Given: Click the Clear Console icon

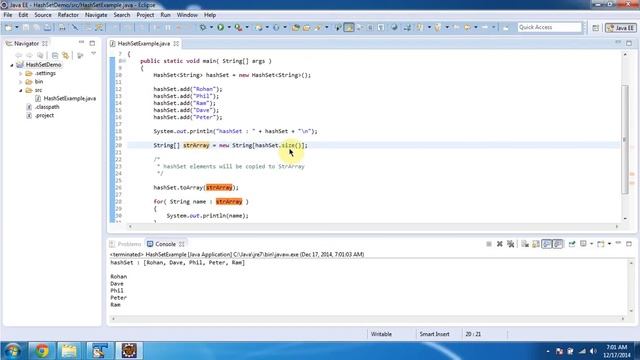Looking at the screenshot, I should [525, 244].
